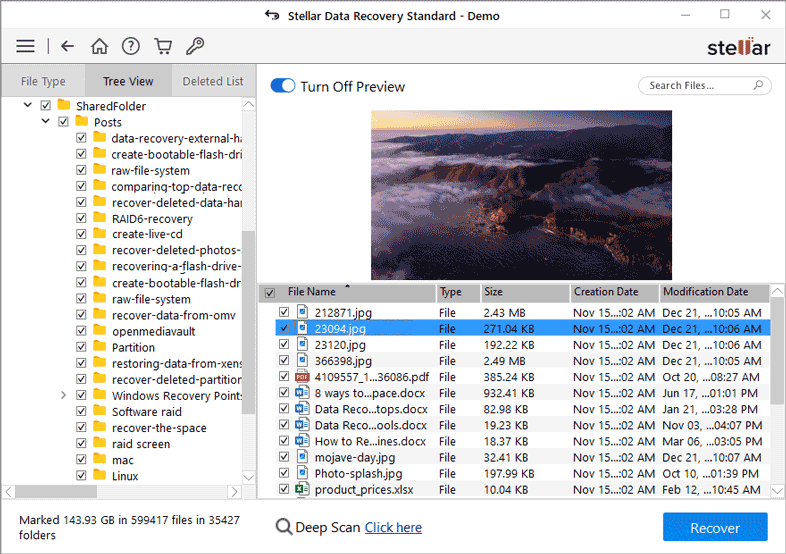The width and height of the screenshot is (786, 554).
Task: Expand the Windows Recovery Points node
Action: pyautogui.click(x=64, y=395)
